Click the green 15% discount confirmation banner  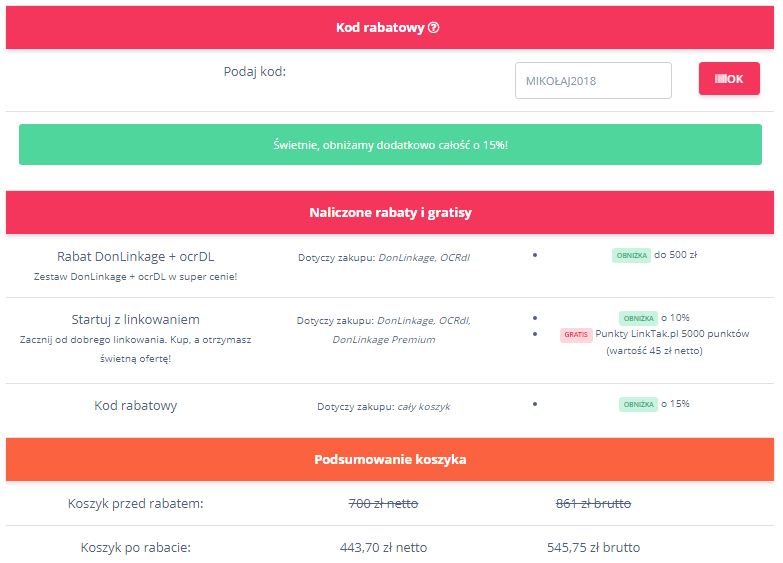390,145
